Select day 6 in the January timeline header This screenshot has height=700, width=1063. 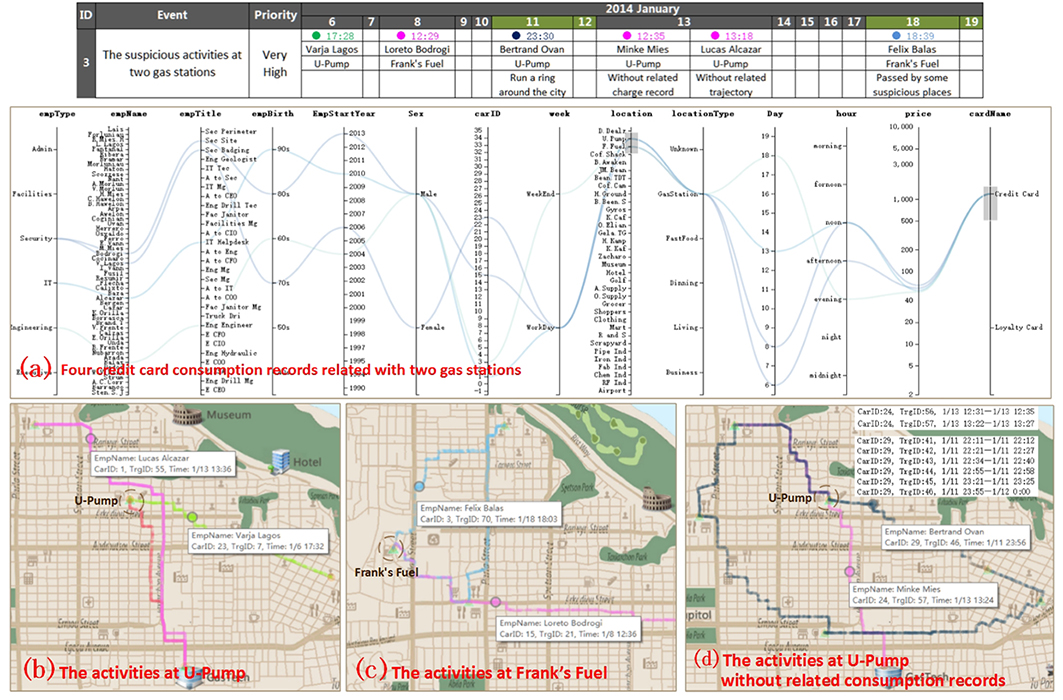(x=332, y=22)
